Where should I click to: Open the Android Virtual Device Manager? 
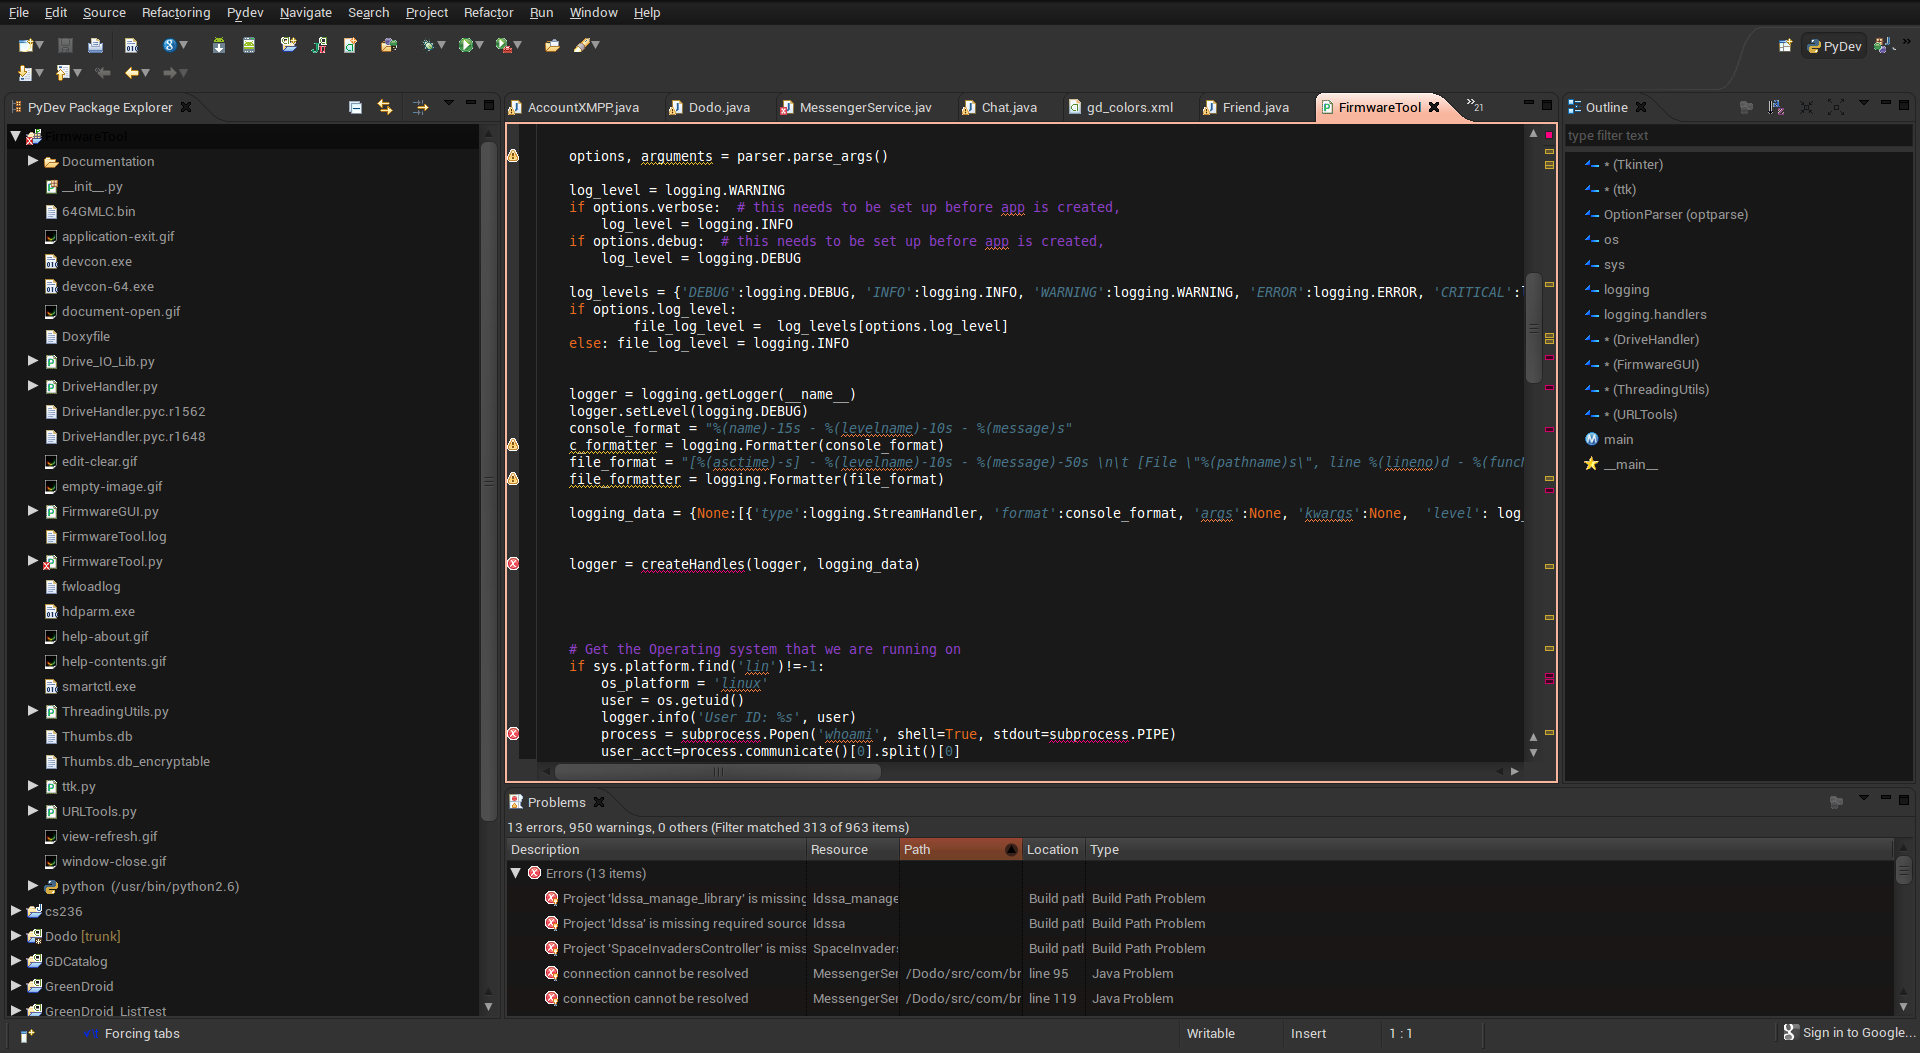coord(249,45)
